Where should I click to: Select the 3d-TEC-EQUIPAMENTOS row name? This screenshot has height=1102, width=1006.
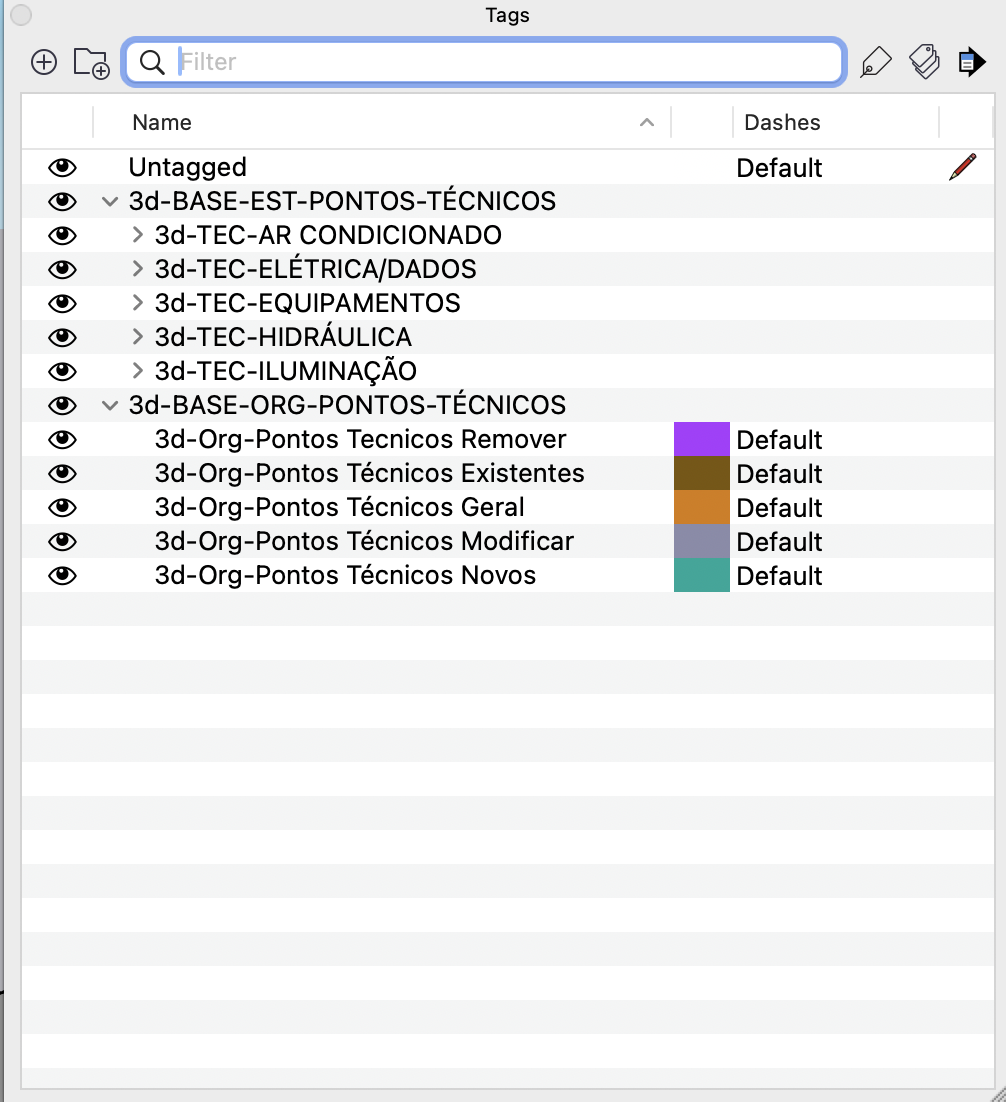tap(308, 303)
